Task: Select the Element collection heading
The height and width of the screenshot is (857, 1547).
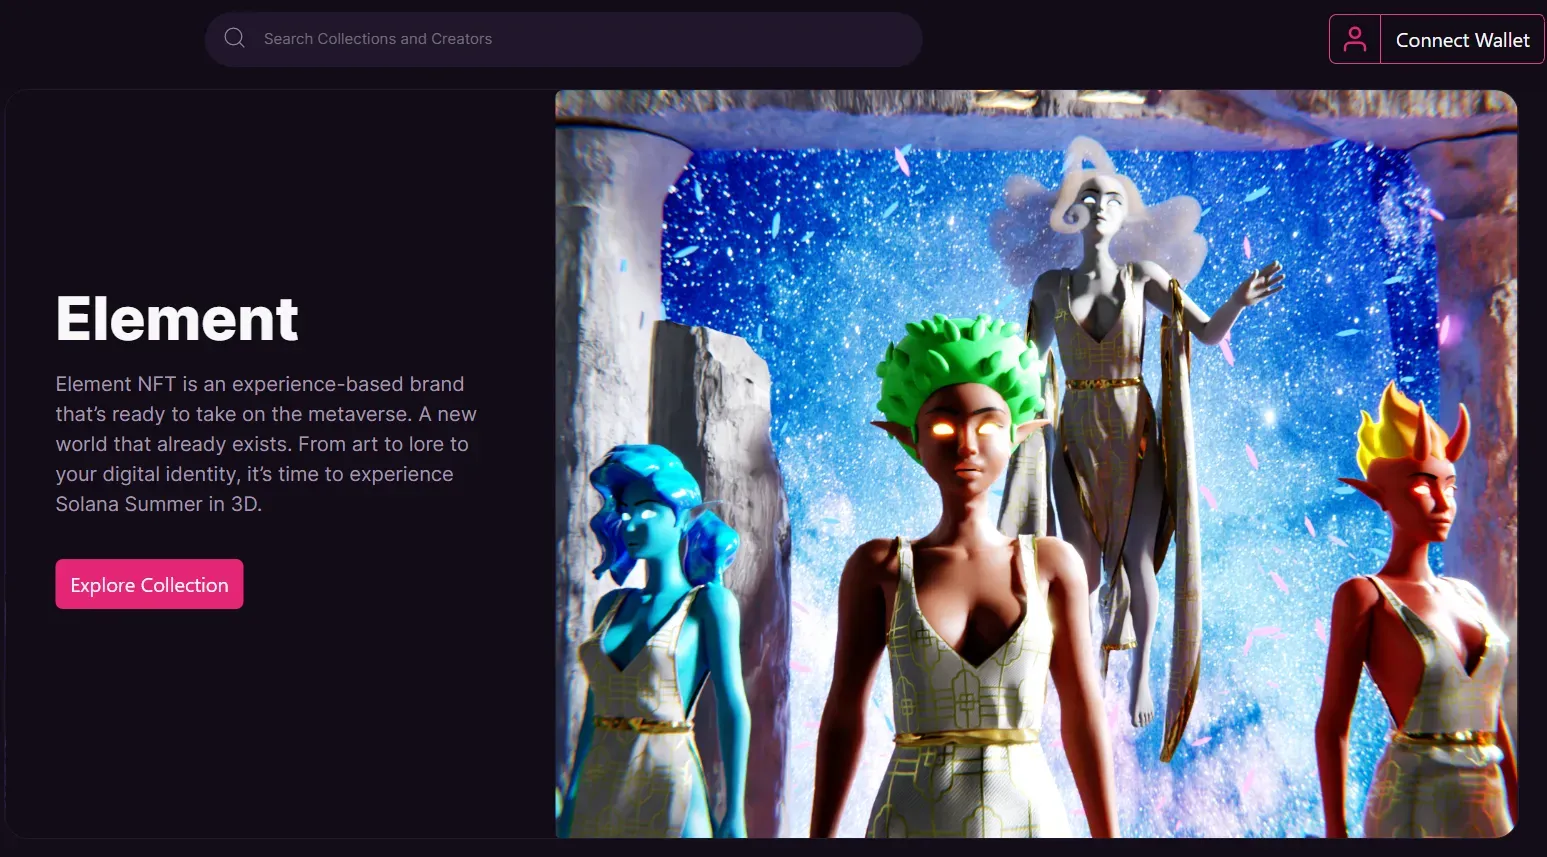Action: (177, 319)
